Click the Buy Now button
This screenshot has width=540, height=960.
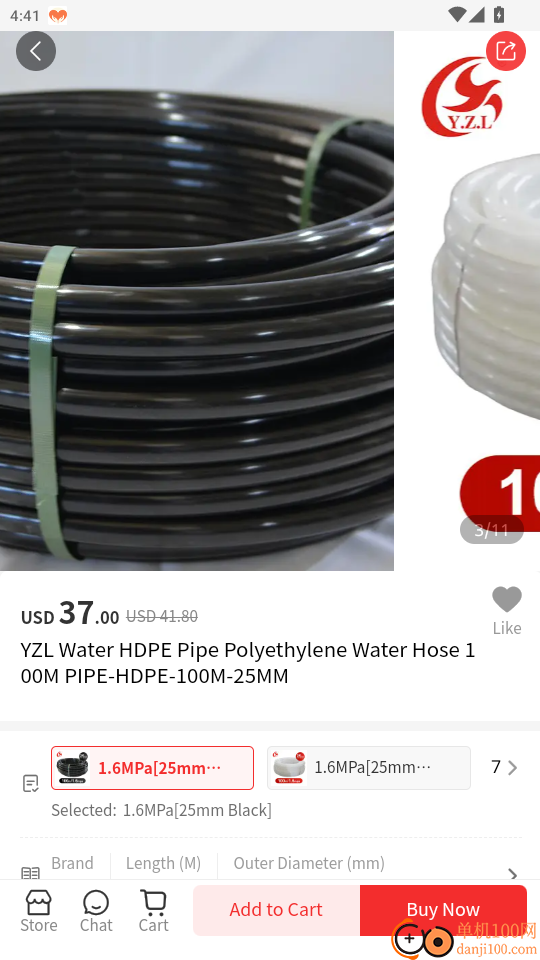tap(443, 910)
